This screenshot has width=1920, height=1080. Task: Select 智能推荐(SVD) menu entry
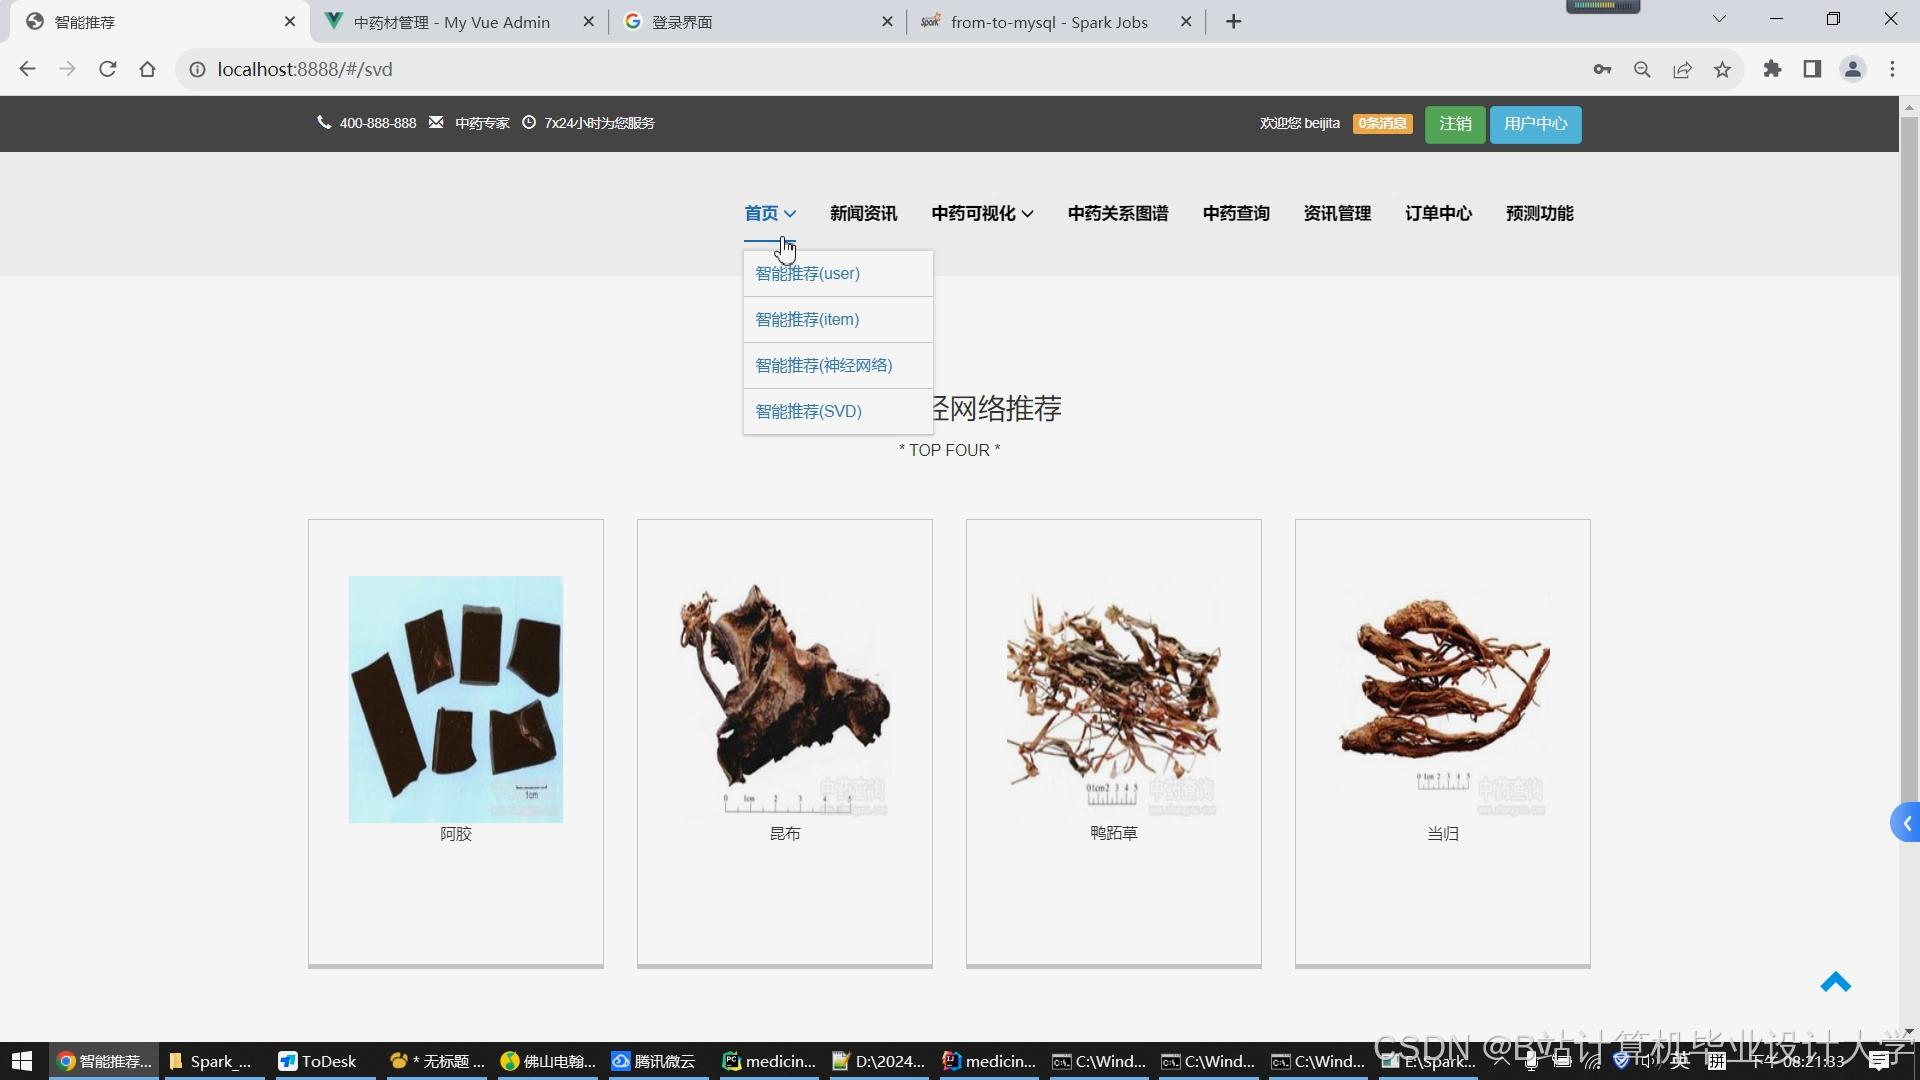pos(808,411)
